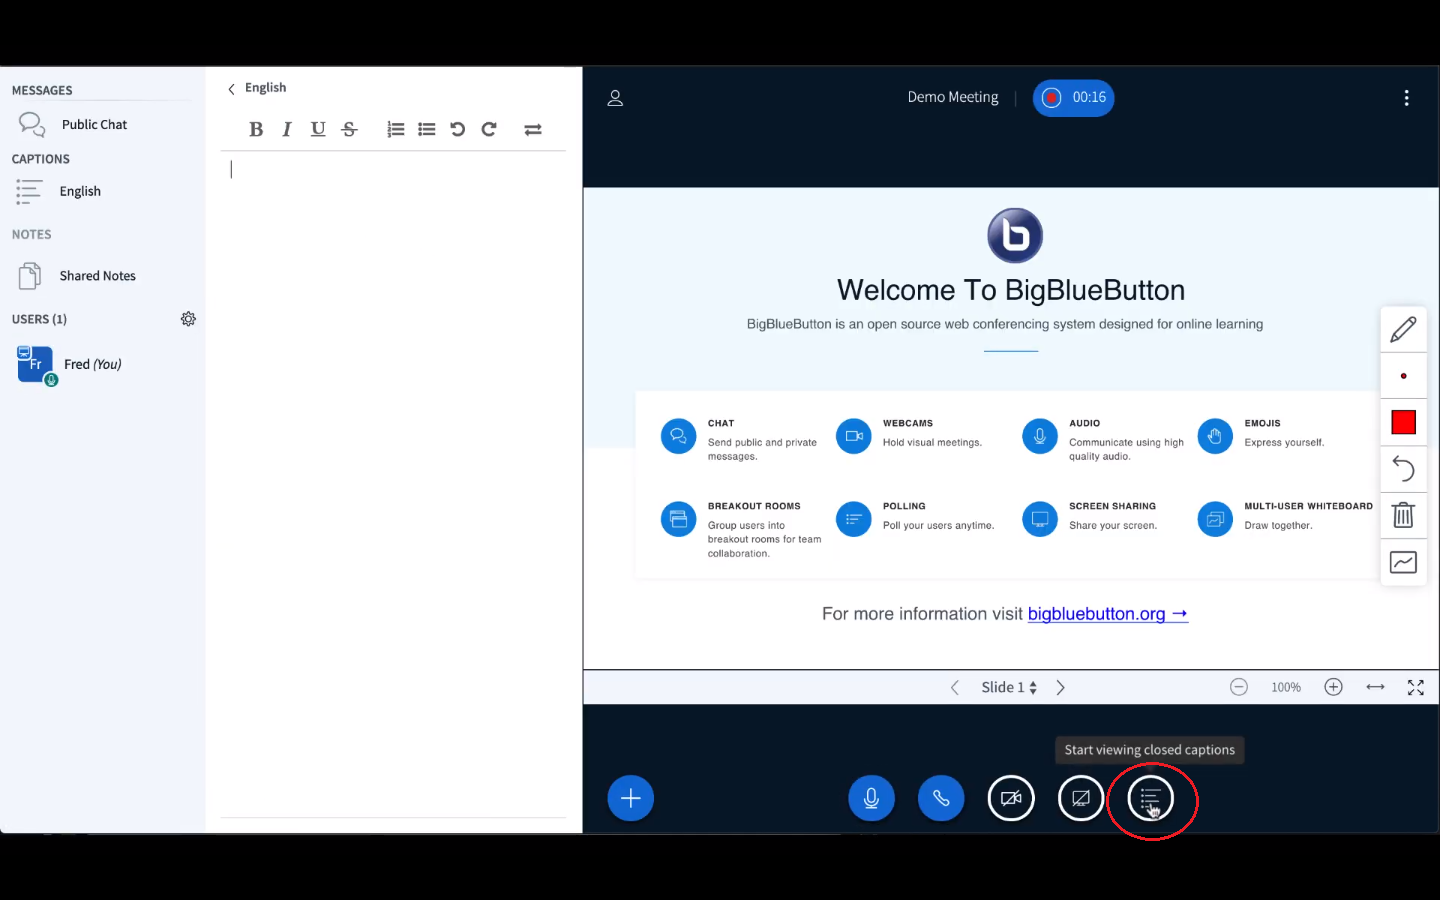
Task: Select the pencil whiteboard tool
Action: pos(1403,329)
